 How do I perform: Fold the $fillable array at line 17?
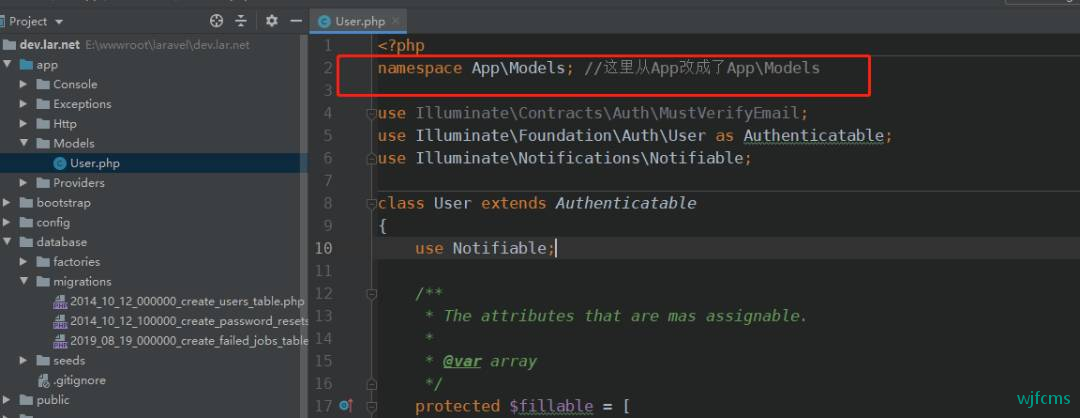click(371, 406)
